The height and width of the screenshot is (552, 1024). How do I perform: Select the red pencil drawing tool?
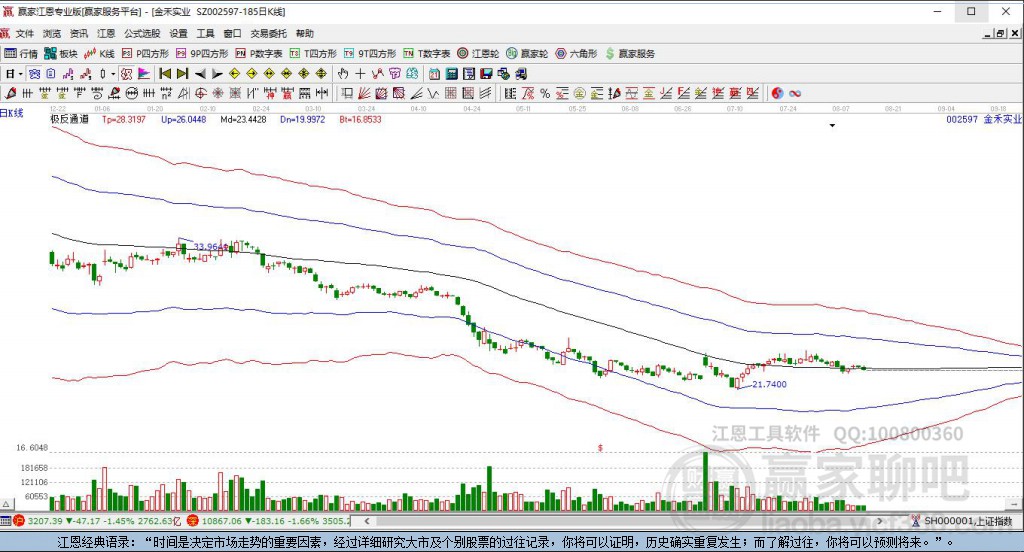[10, 93]
